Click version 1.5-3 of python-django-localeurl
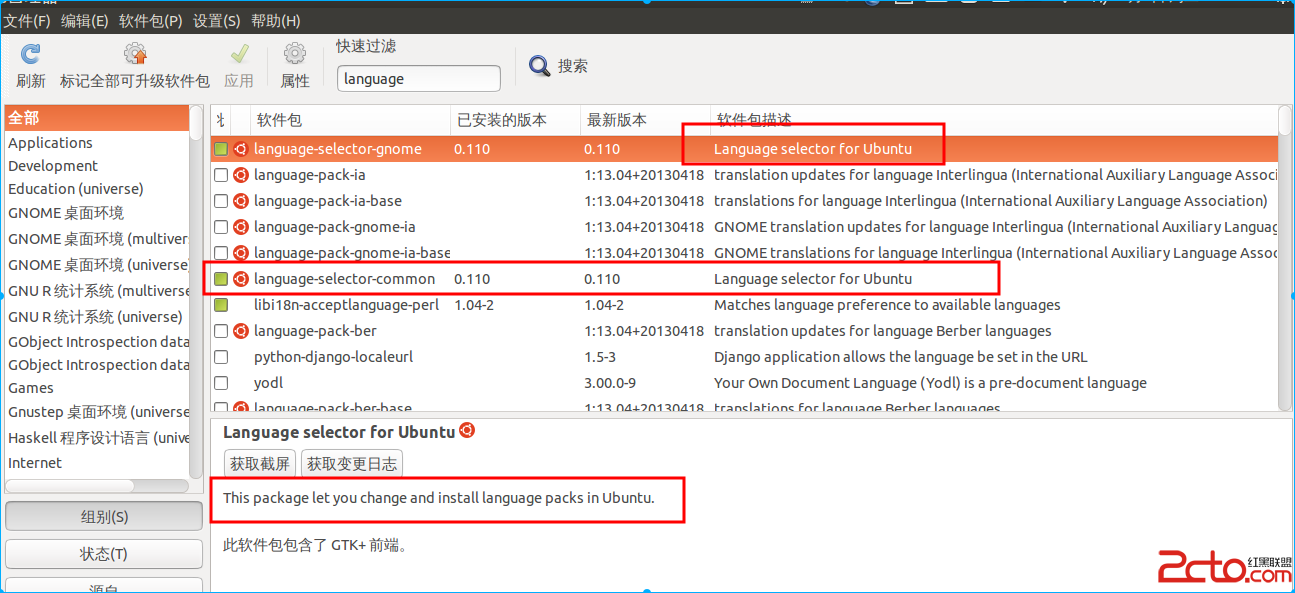 point(600,357)
